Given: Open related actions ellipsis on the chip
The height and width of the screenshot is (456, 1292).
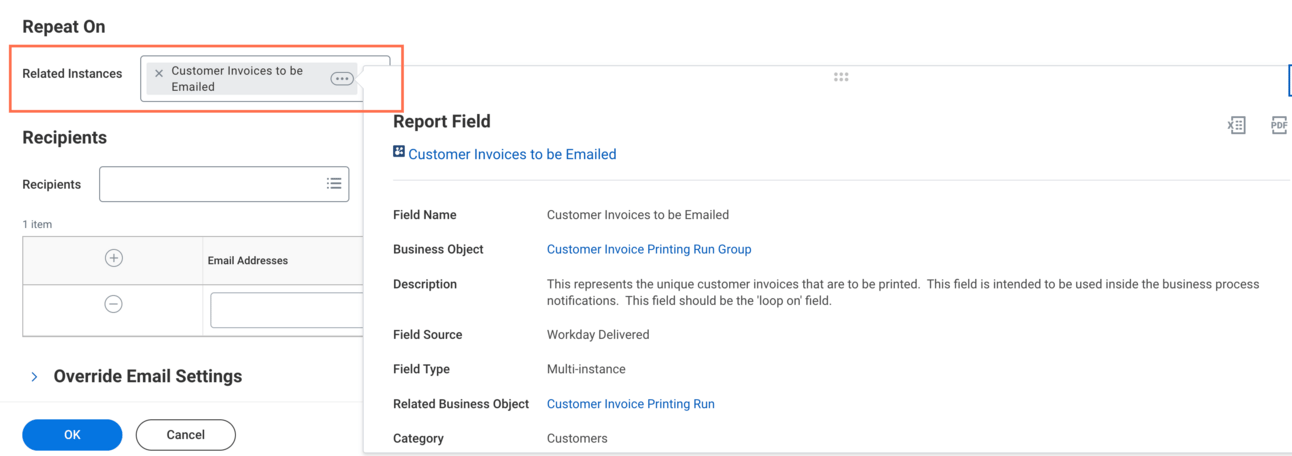Looking at the screenshot, I should 342,79.
